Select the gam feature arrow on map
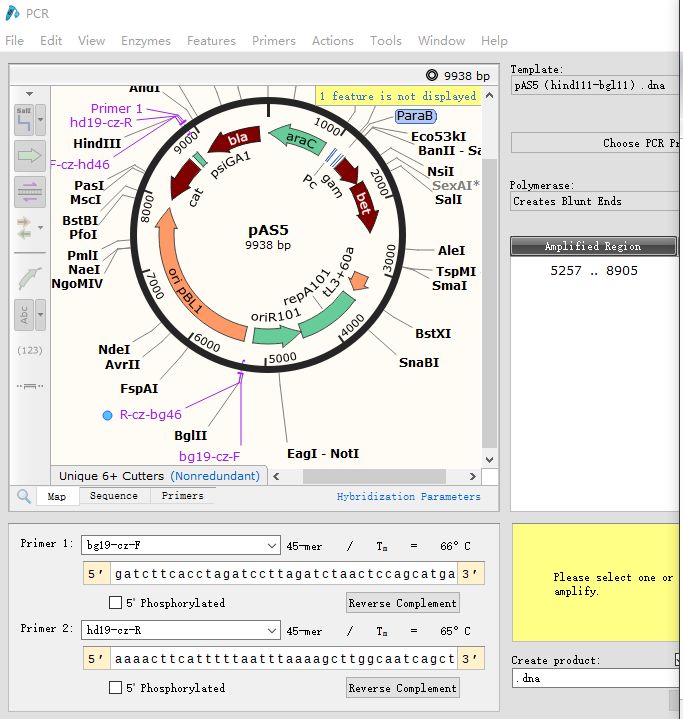Screen dimensions: 683x719 pyautogui.click(x=347, y=169)
